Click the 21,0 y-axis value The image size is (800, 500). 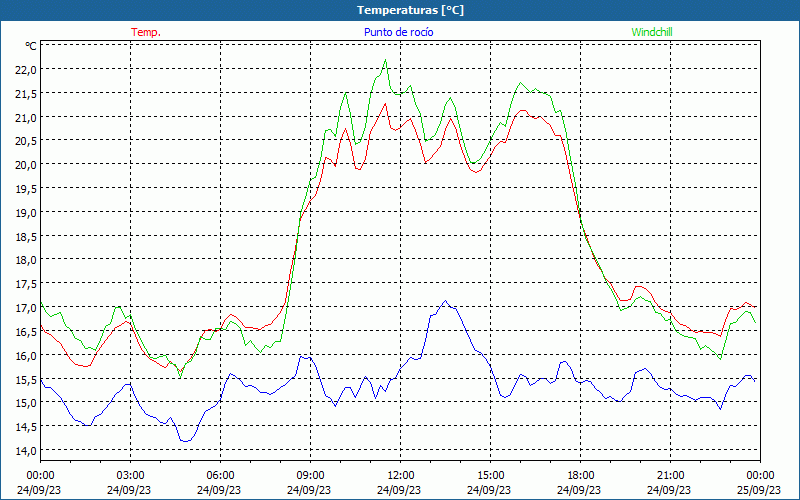(x=26, y=118)
